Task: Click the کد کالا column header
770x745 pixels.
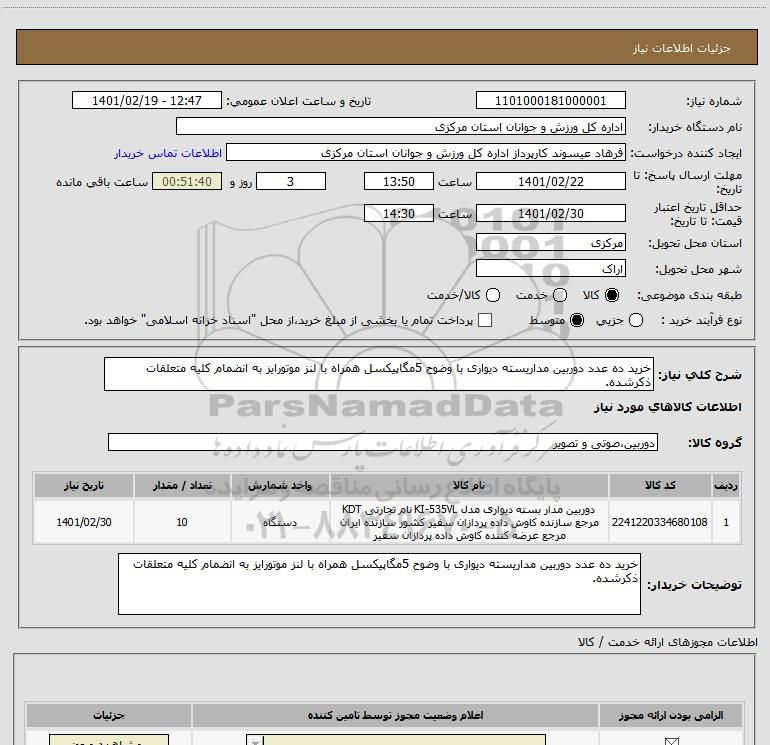Action: point(660,486)
